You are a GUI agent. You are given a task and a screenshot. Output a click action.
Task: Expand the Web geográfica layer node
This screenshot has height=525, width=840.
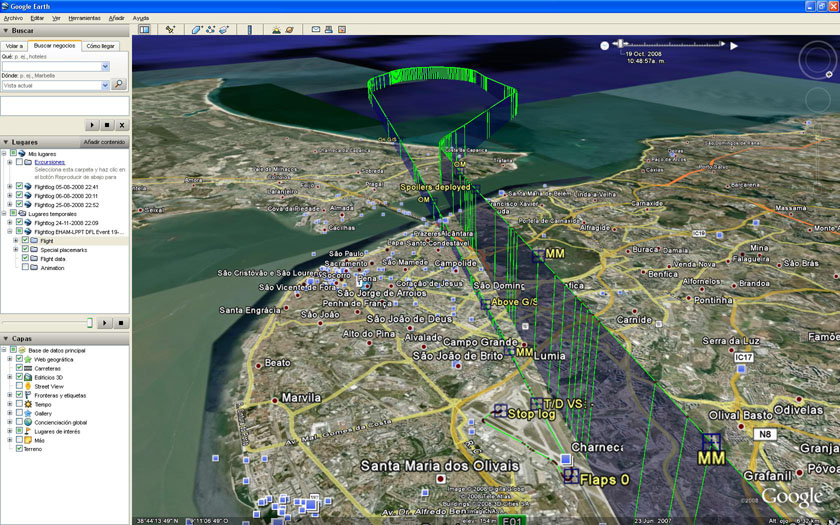point(10,359)
